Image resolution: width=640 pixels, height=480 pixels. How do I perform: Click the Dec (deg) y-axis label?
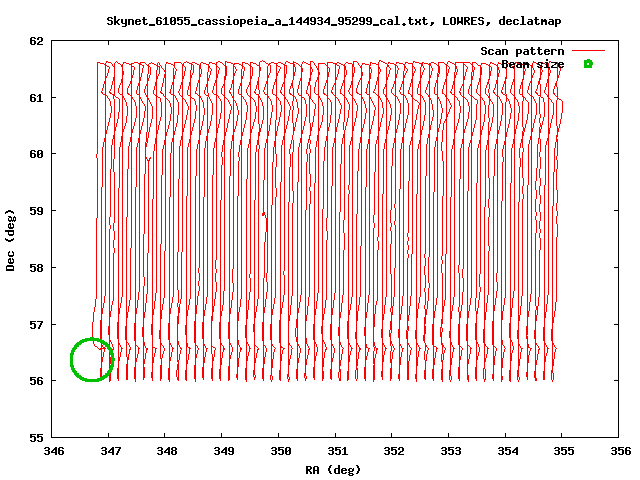coord(11,240)
